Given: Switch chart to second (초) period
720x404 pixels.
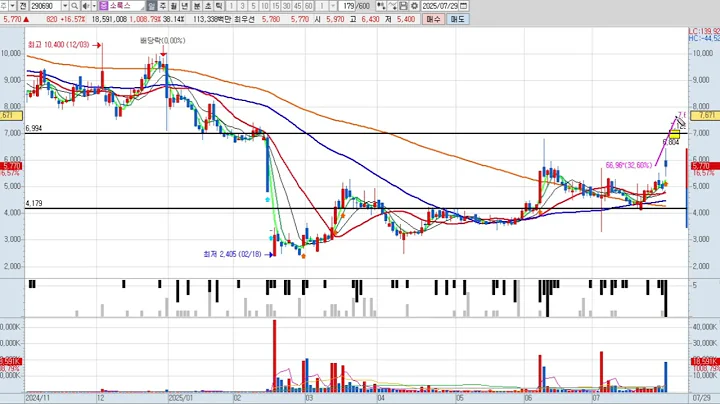Looking at the screenshot, I should point(208,6).
